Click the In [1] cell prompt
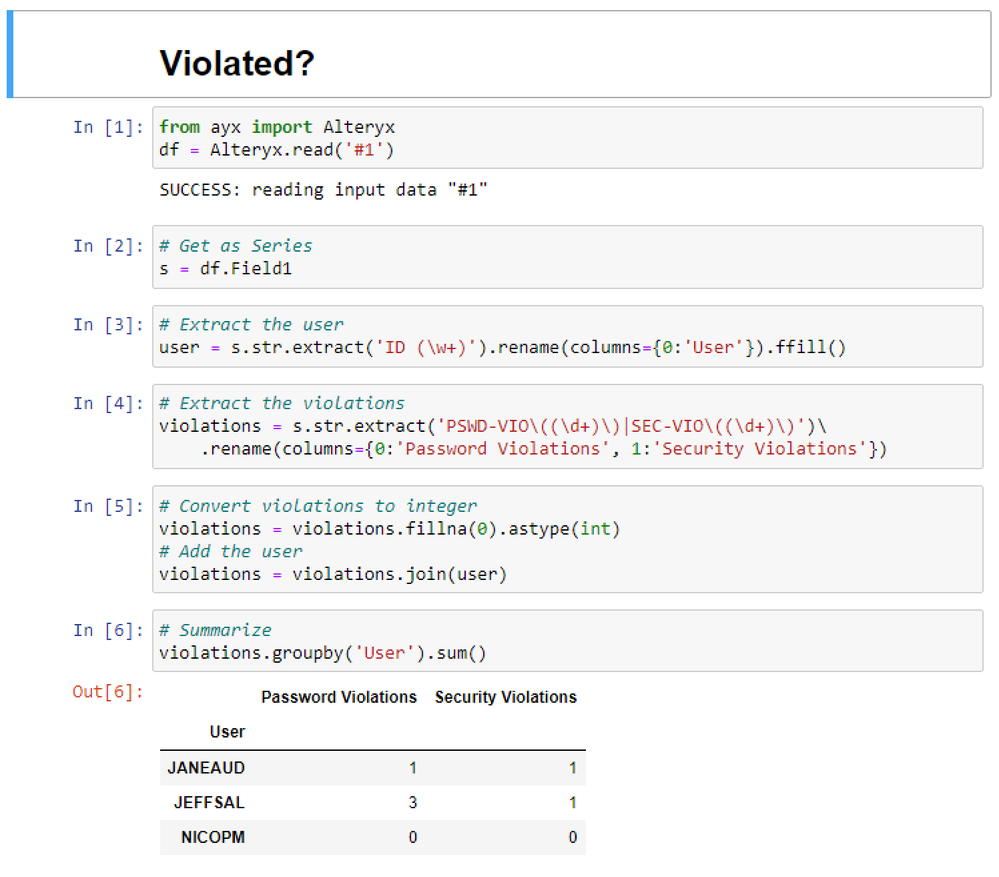The width and height of the screenshot is (999, 877). click(108, 127)
